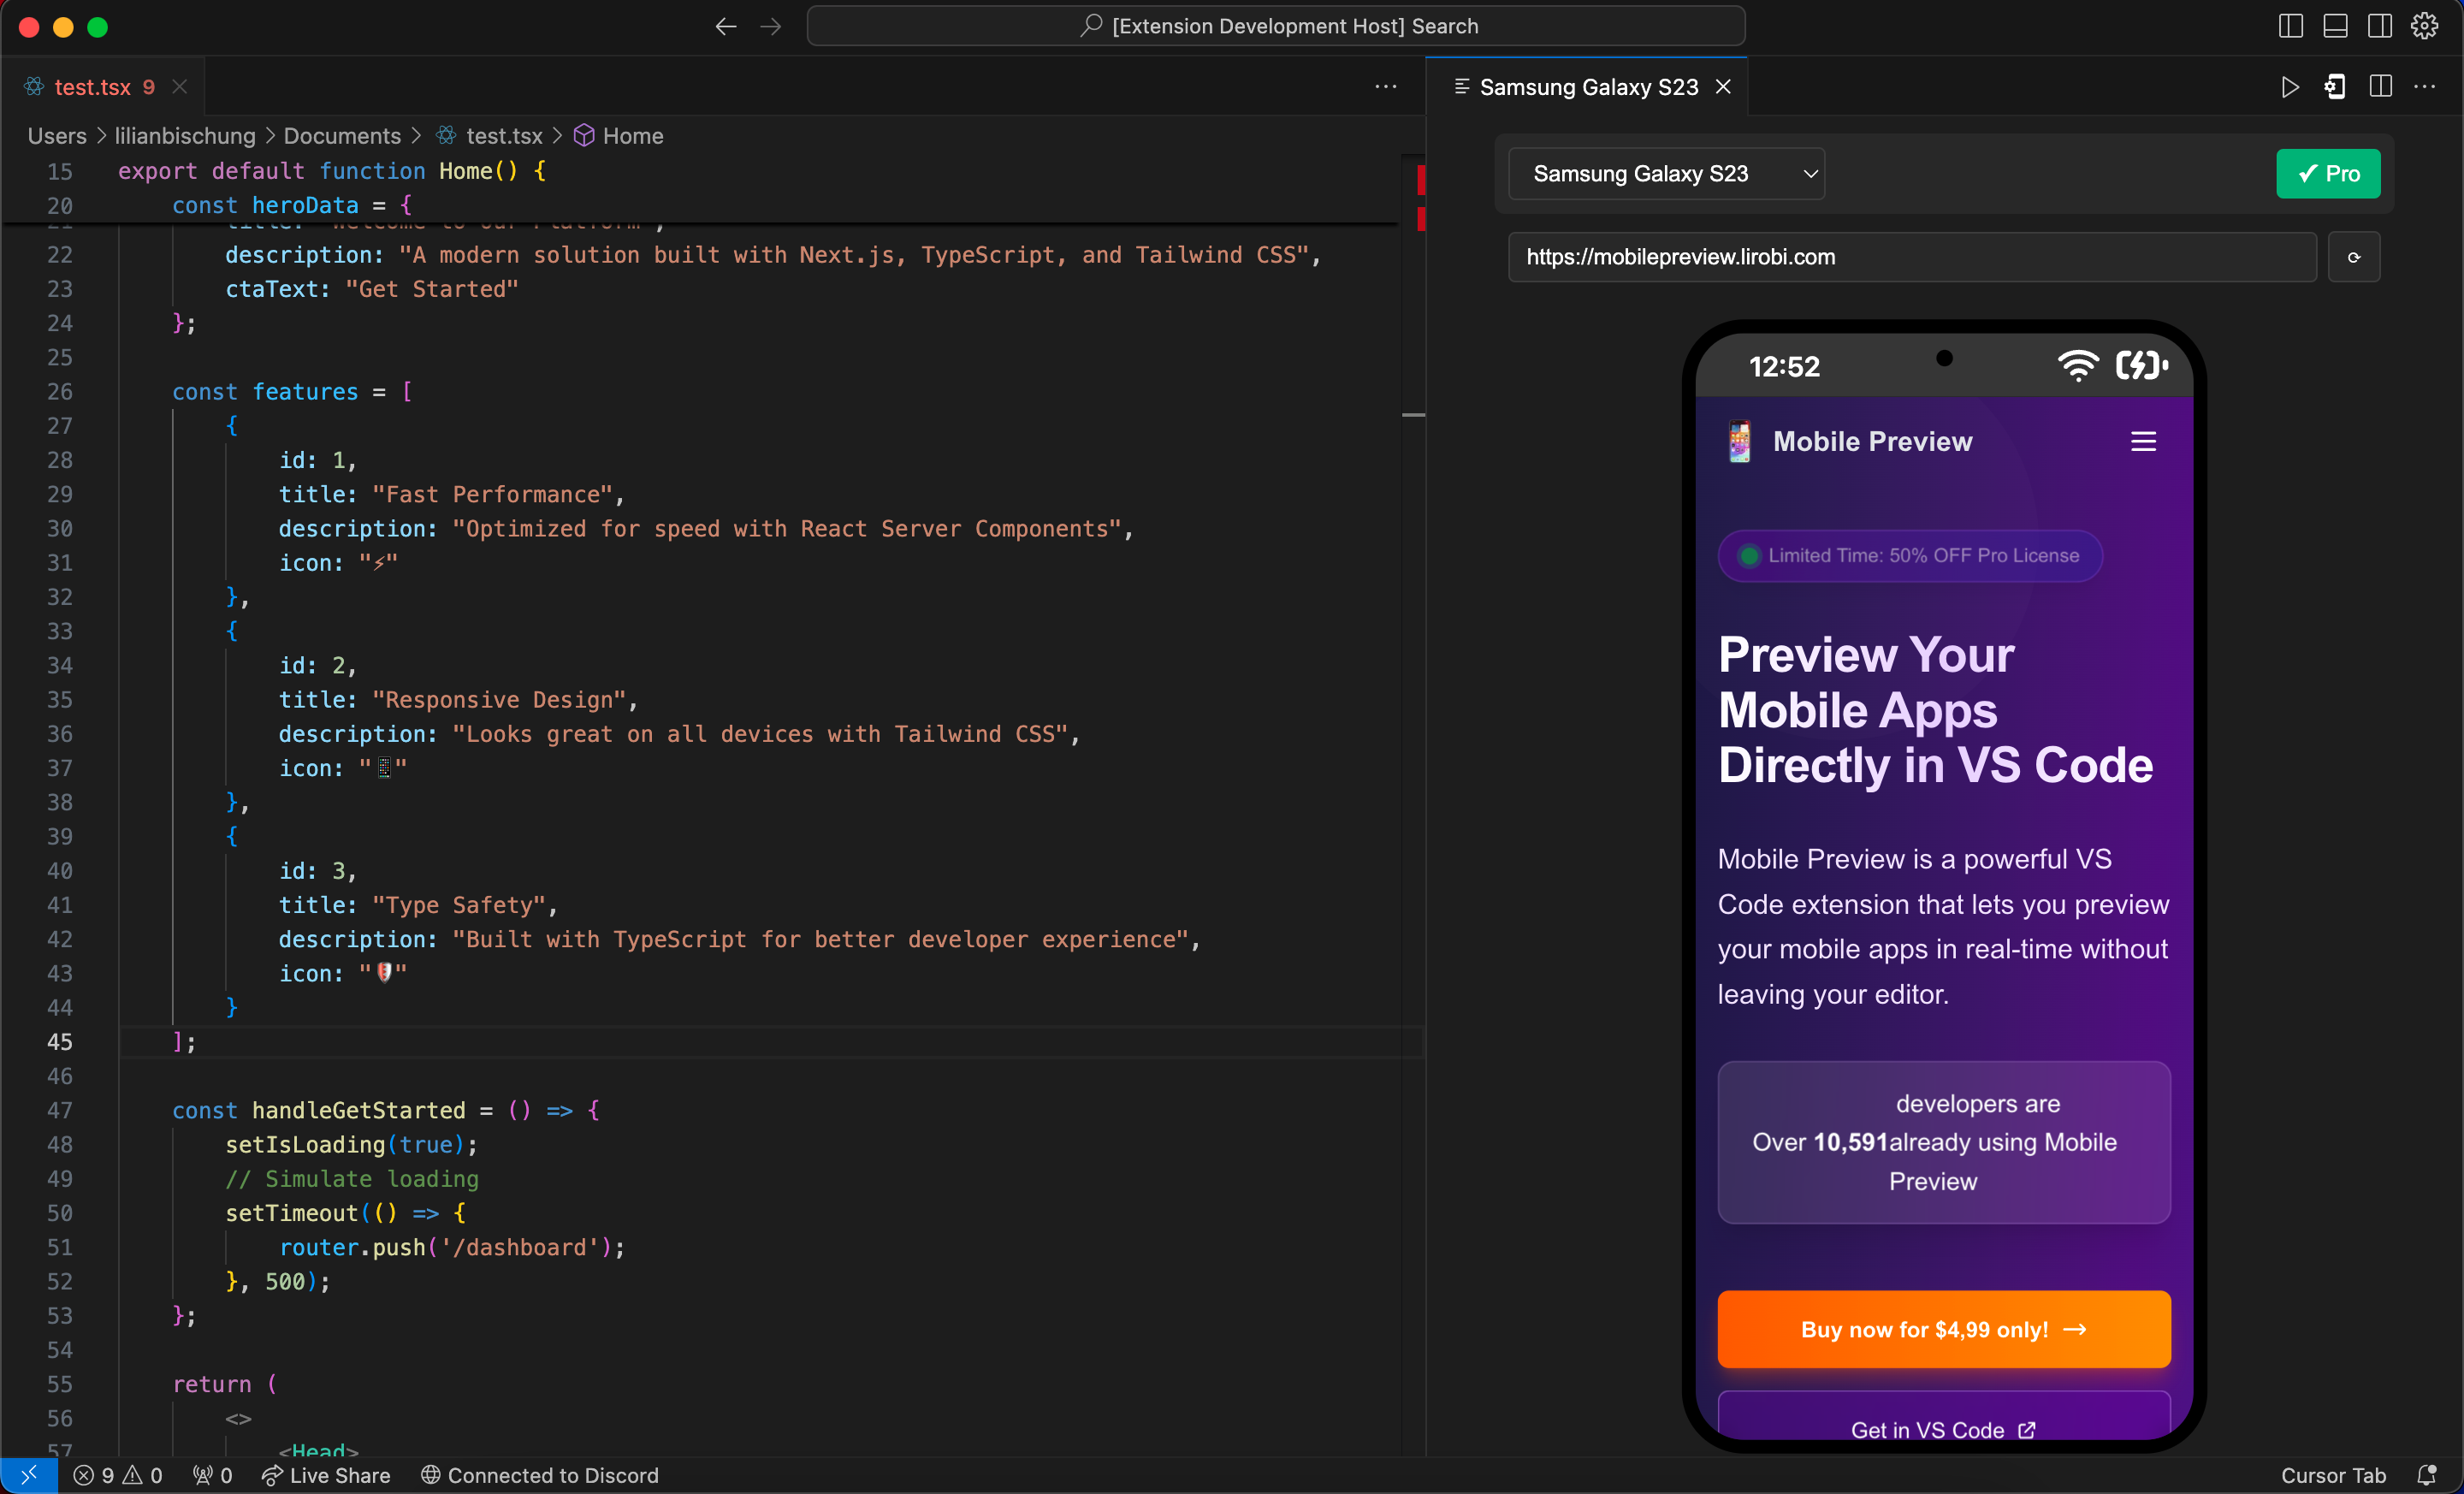Toggle the bottom panel visibility
The image size is (2464, 1494).
[2335, 26]
